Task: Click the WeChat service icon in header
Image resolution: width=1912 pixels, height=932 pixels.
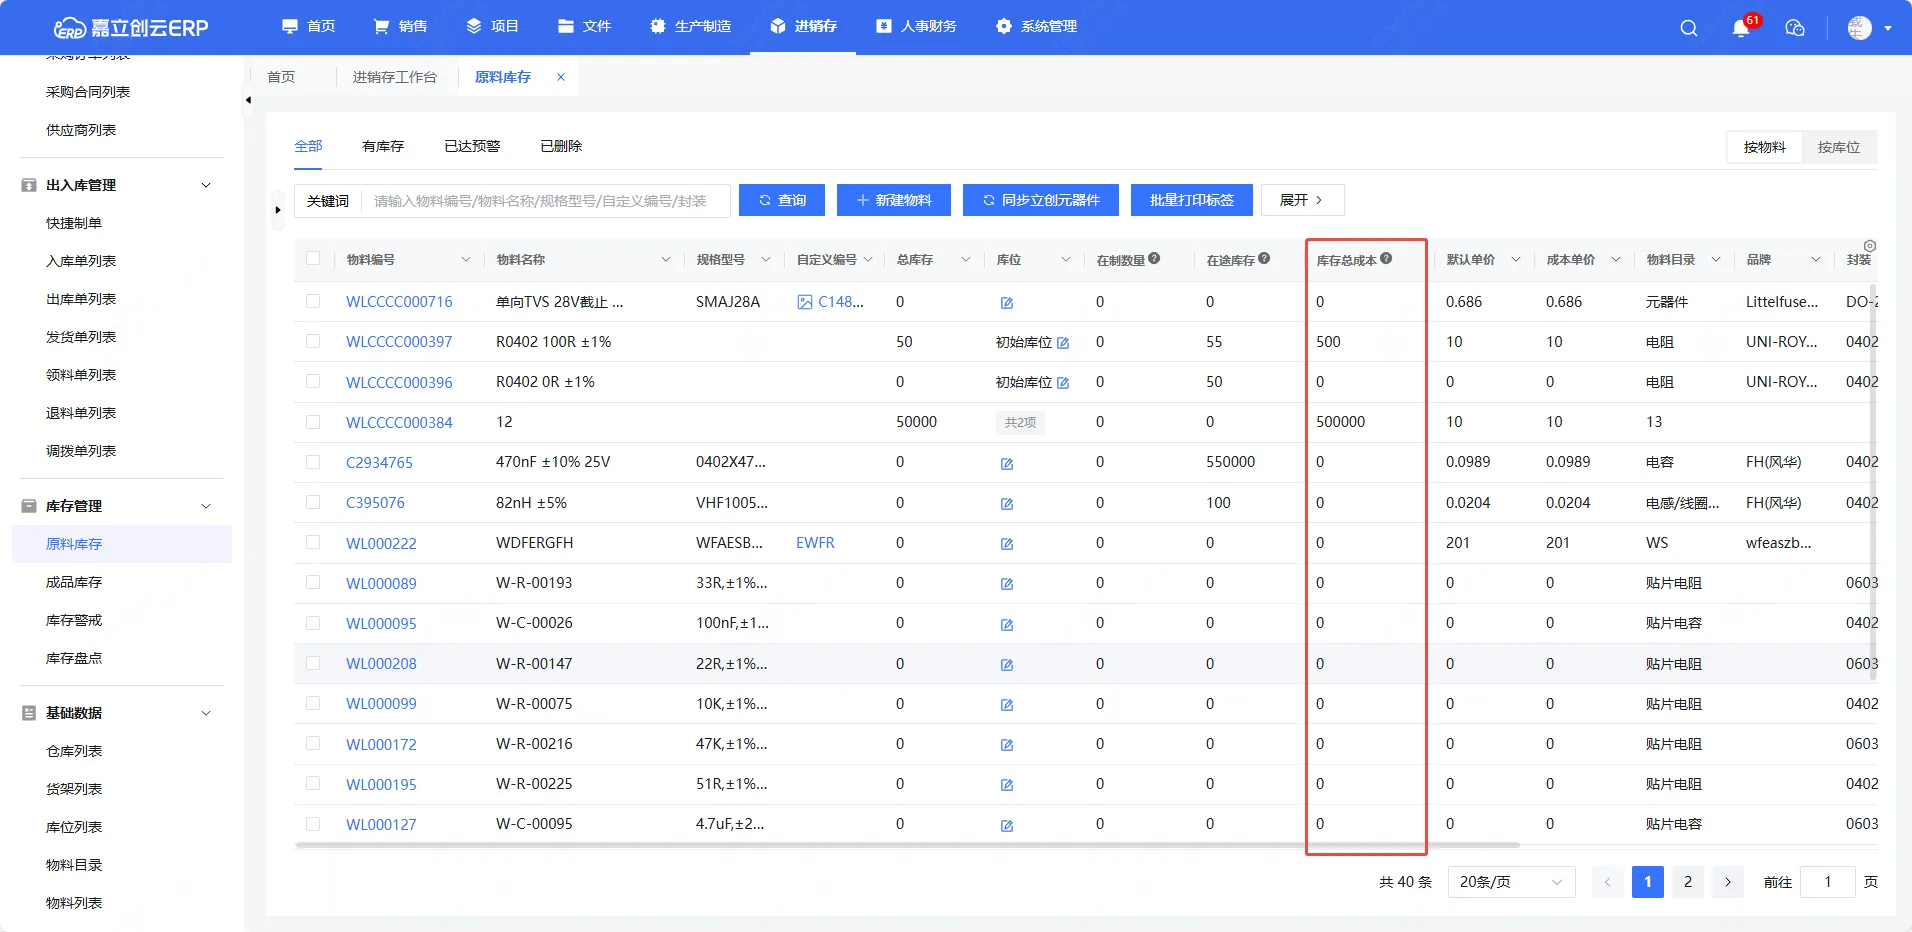Action: point(1795,28)
